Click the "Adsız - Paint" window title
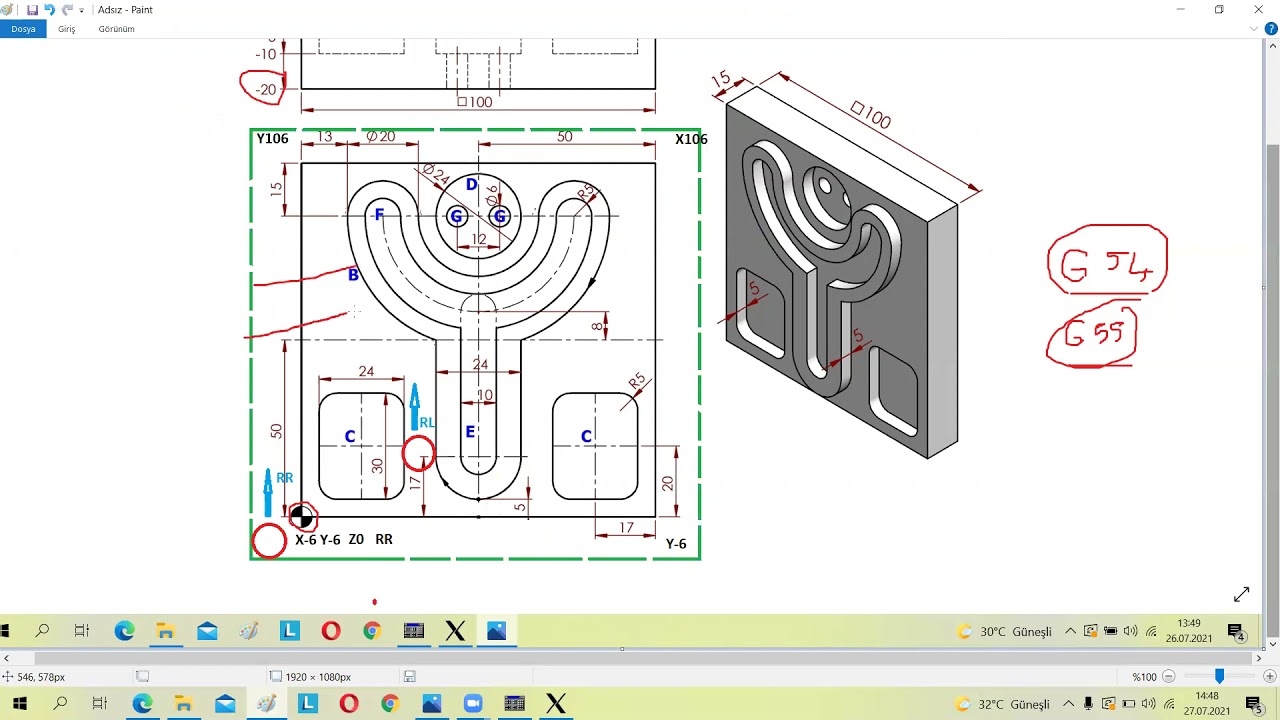The height and width of the screenshot is (720, 1280). (125, 10)
